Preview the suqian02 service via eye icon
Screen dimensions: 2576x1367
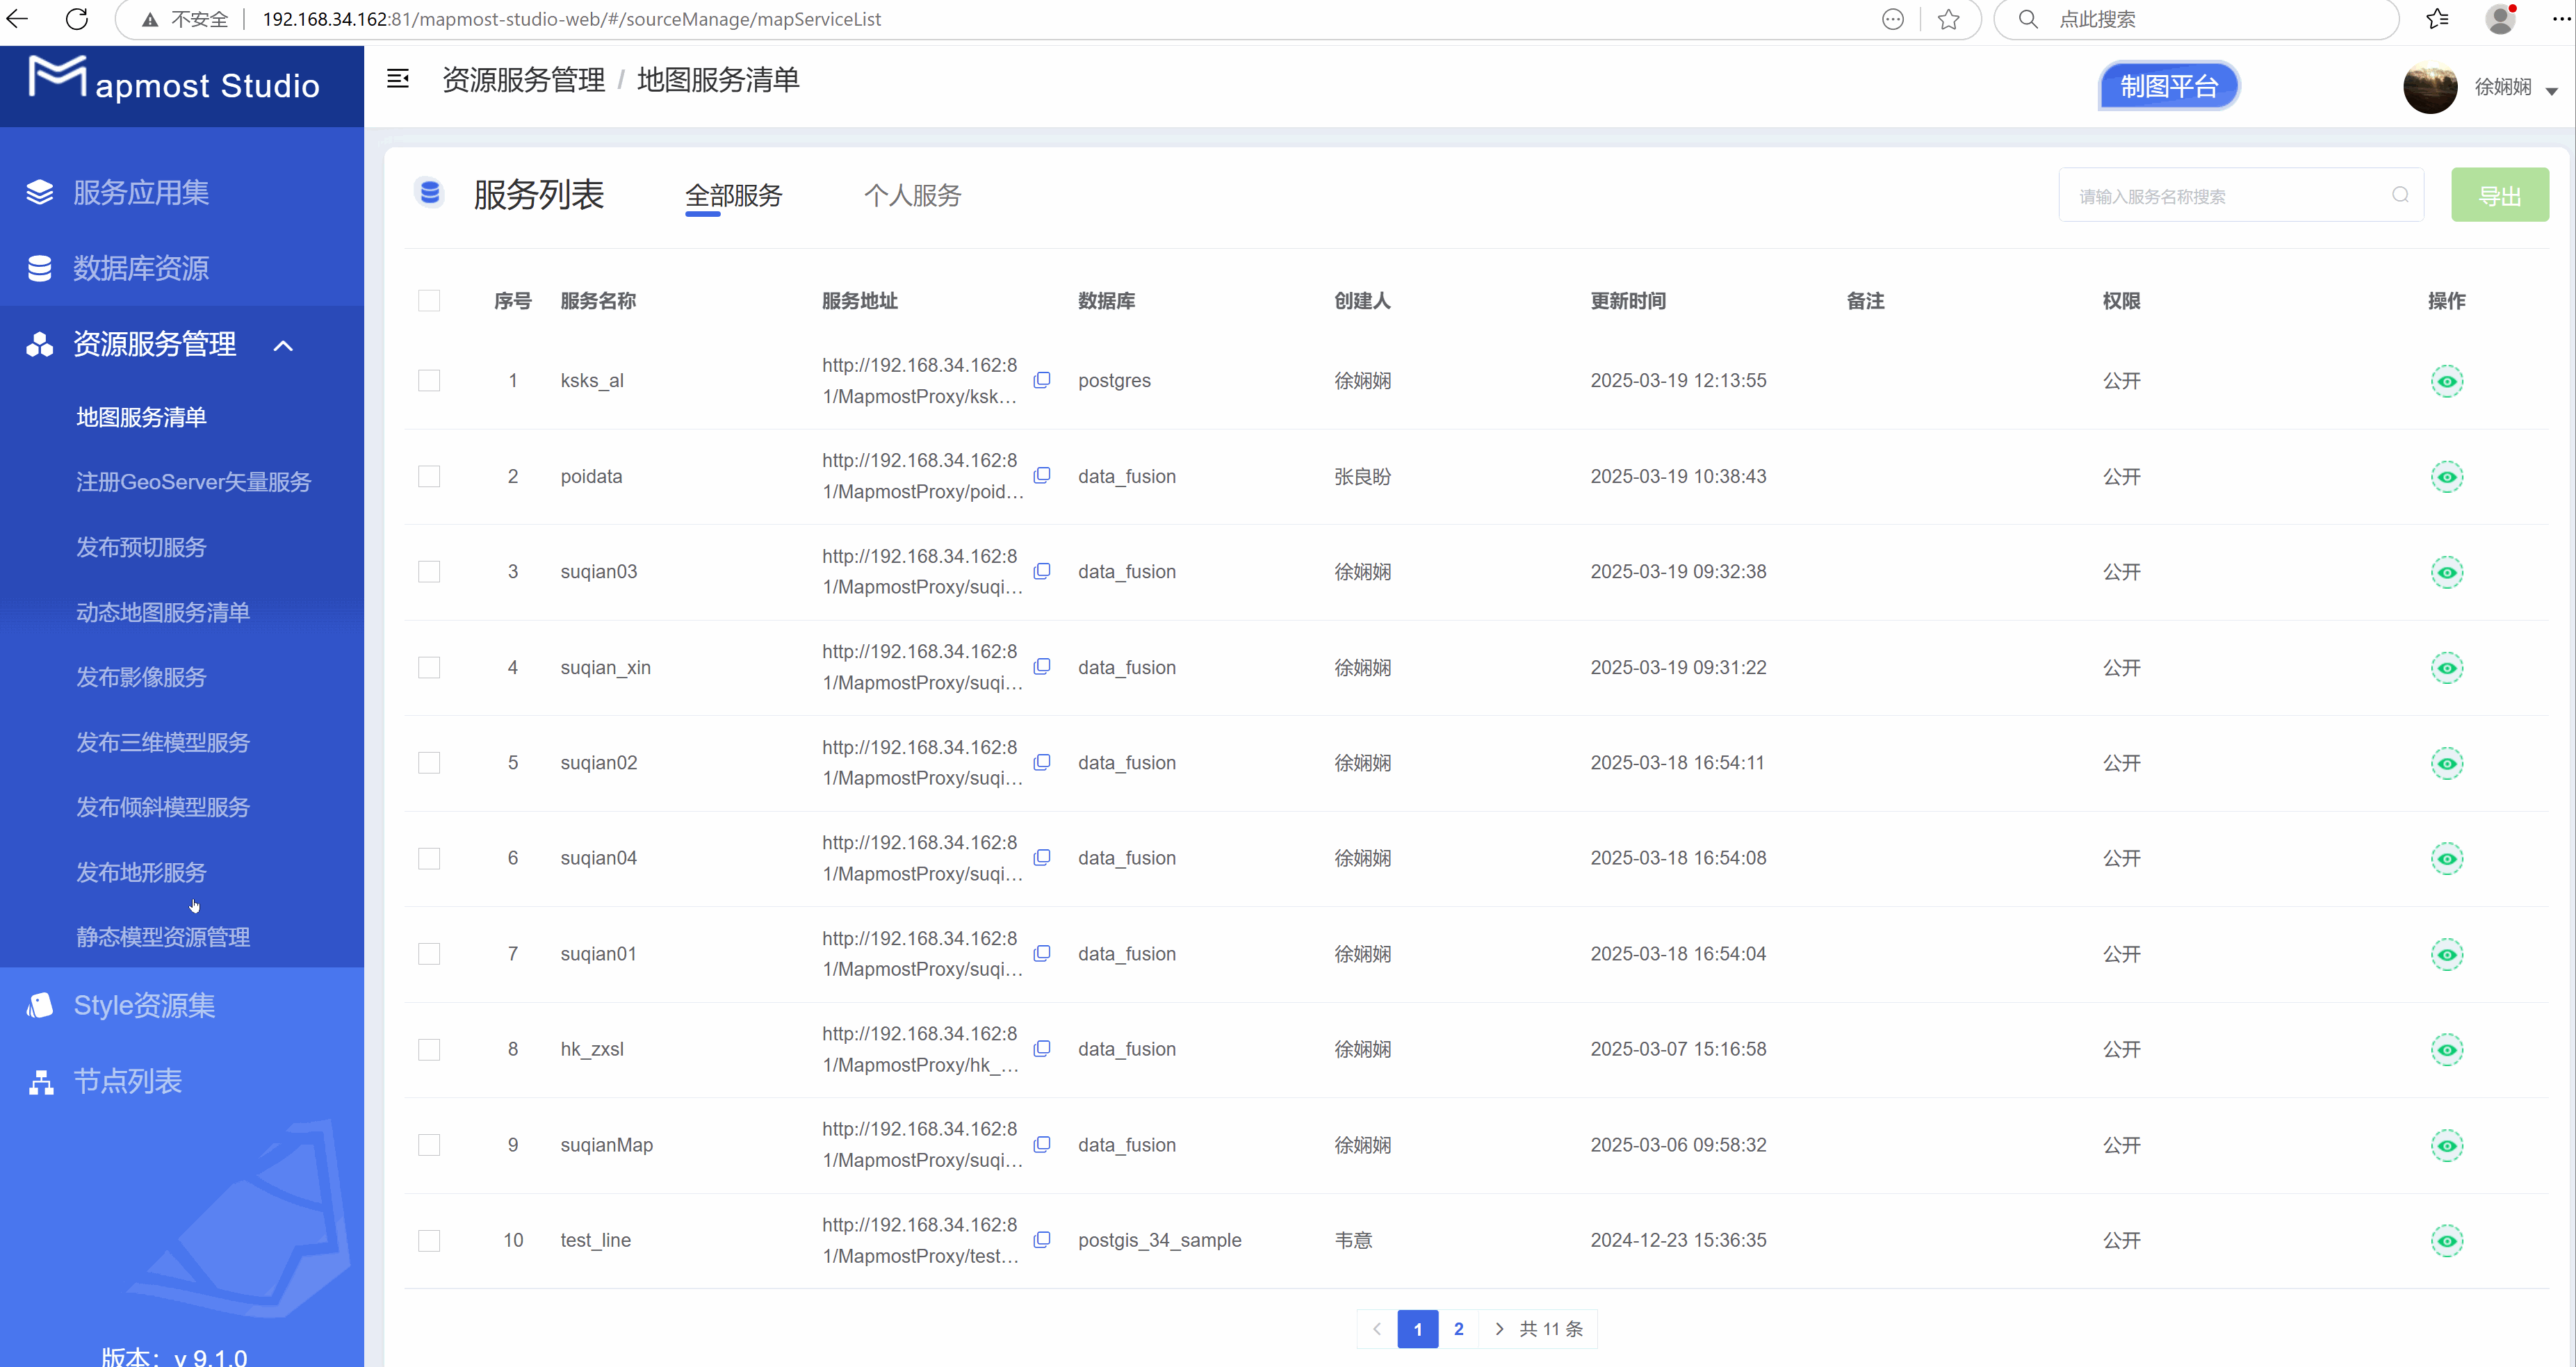2446,763
